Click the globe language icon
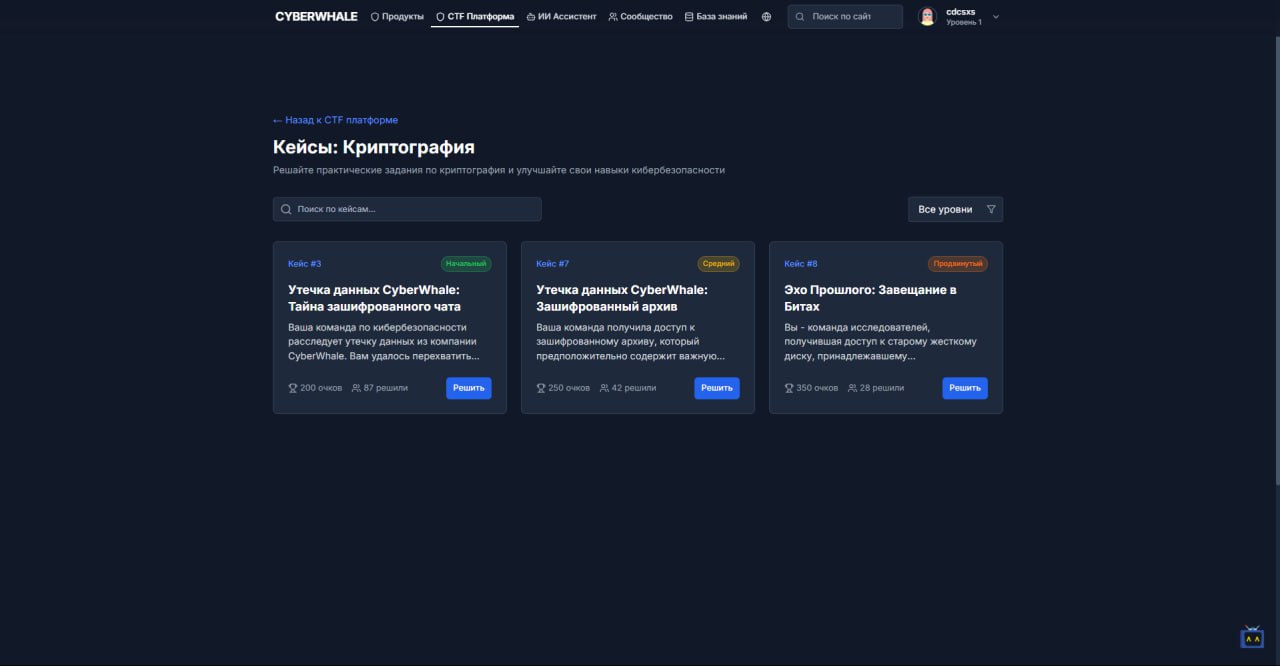 click(767, 17)
